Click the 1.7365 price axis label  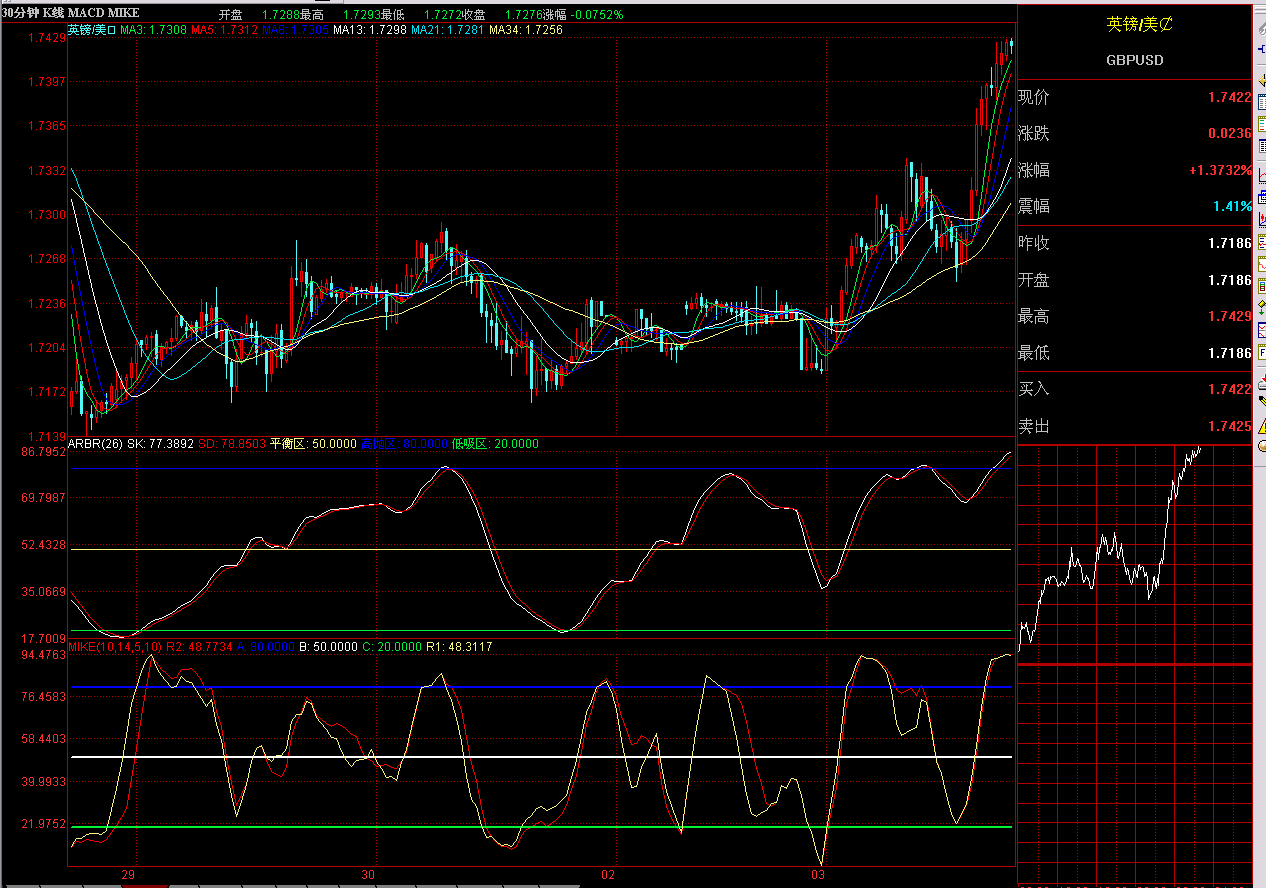pos(47,126)
